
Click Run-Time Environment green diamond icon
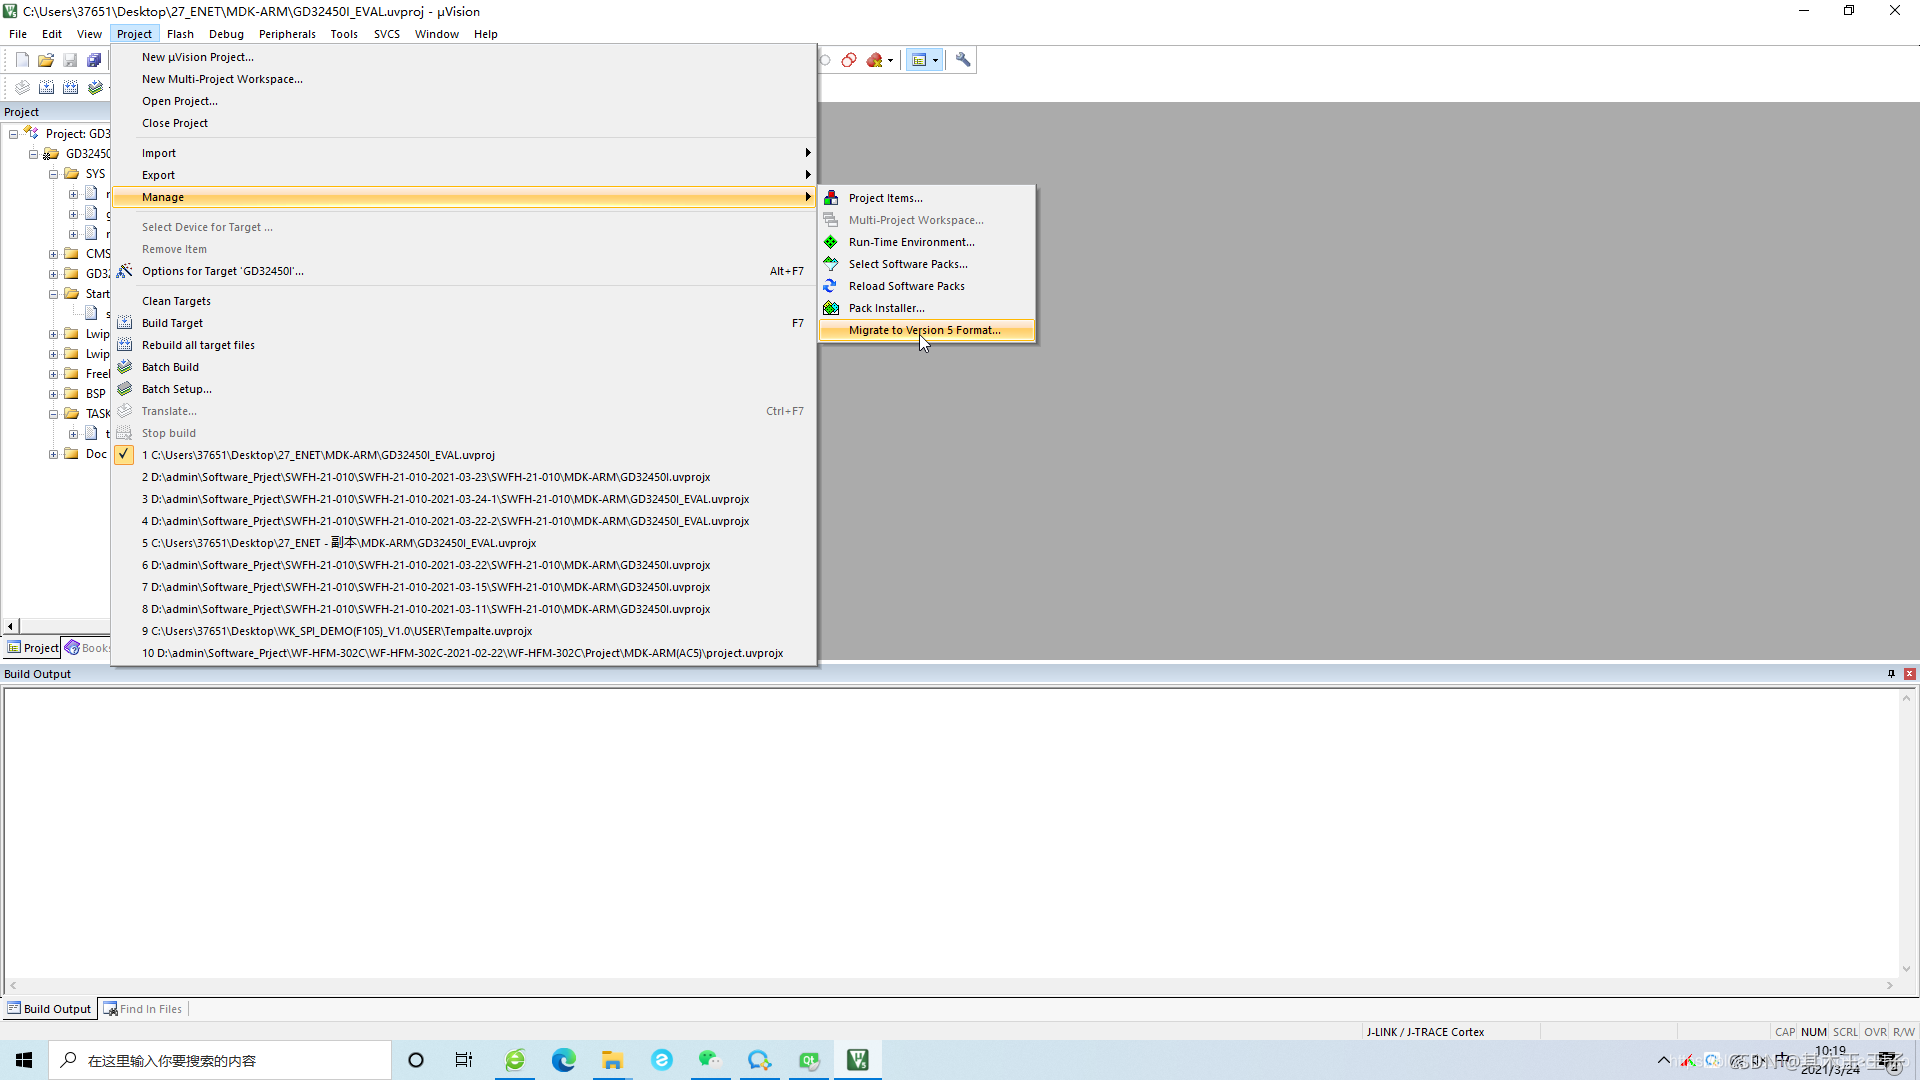pos(831,242)
